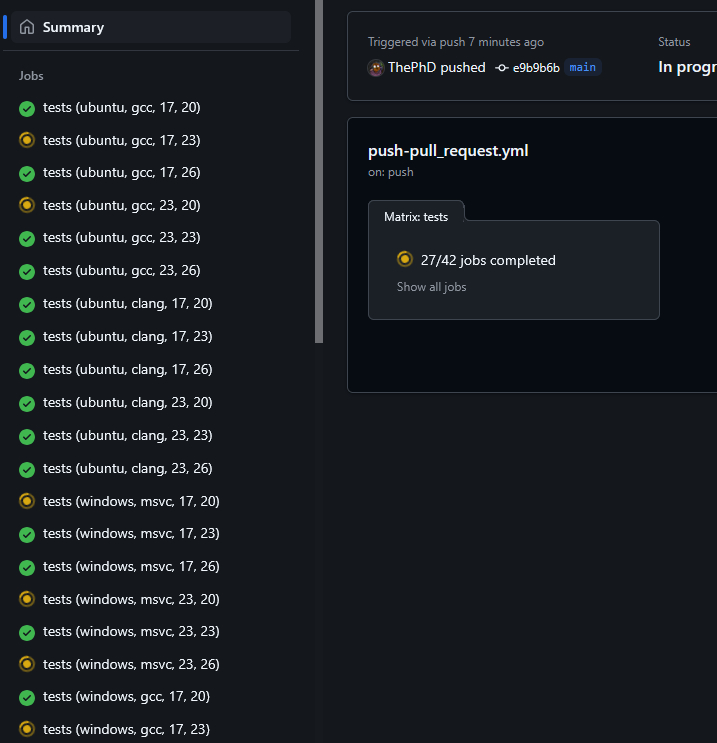Open job tests (ubuntu, gcc, 23, 26)

(x=121, y=271)
